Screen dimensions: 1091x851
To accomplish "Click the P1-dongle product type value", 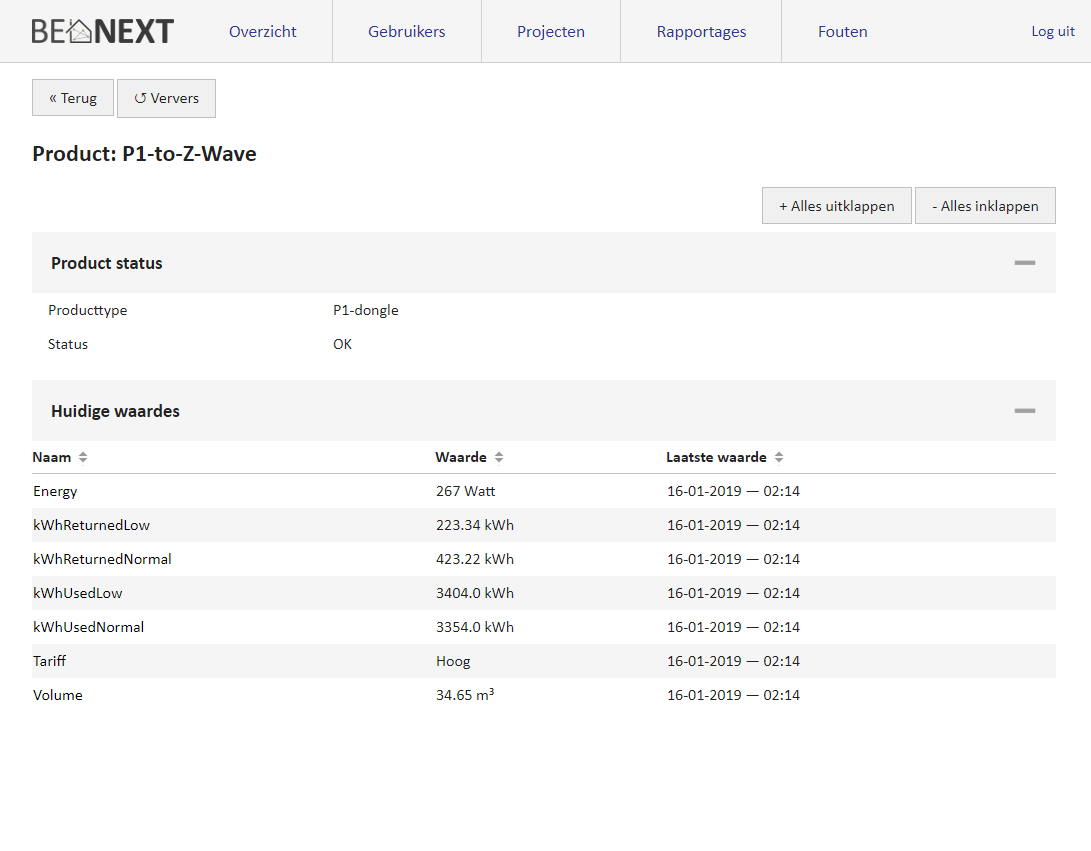I will 365,310.
